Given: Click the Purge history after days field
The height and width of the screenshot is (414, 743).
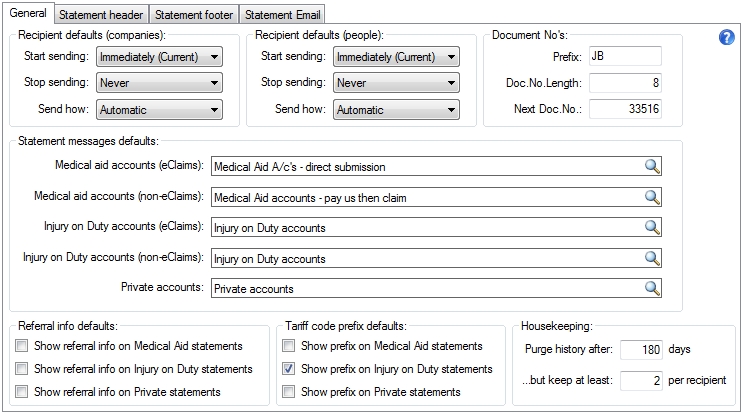Looking at the screenshot, I should 641,350.
